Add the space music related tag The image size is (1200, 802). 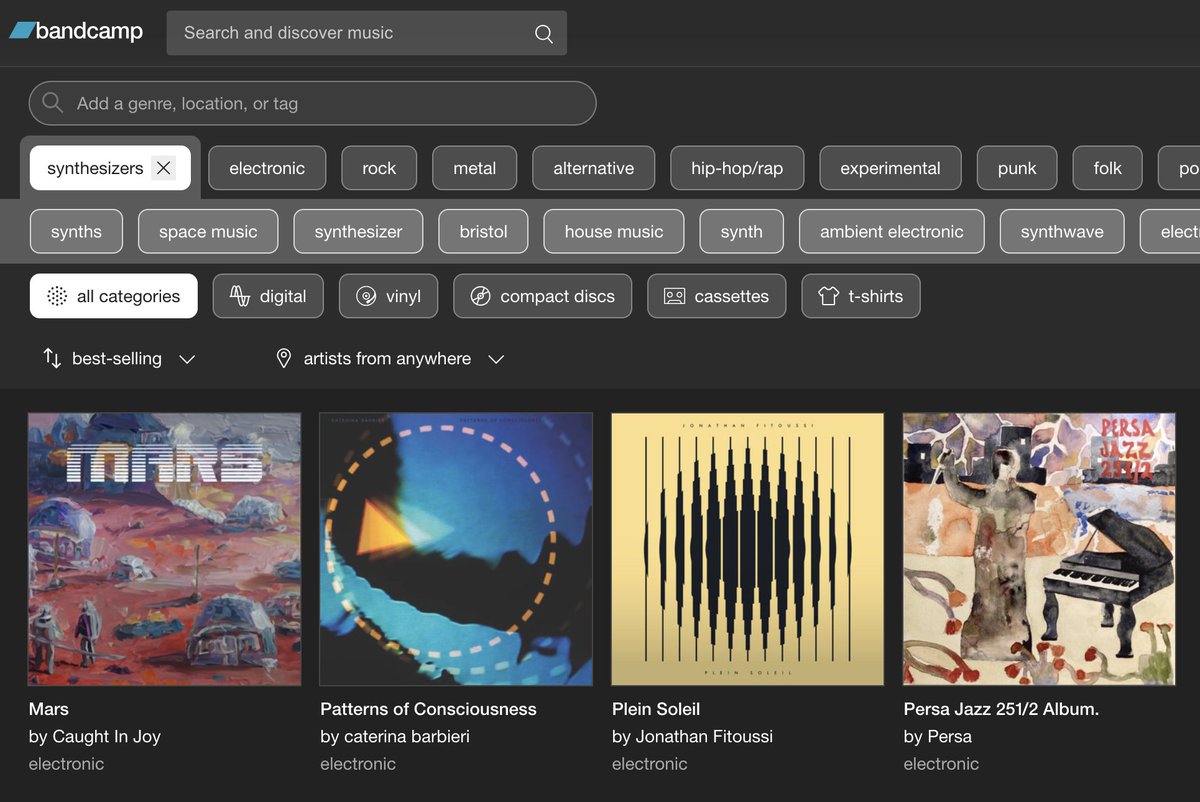(x=208, y=231)
